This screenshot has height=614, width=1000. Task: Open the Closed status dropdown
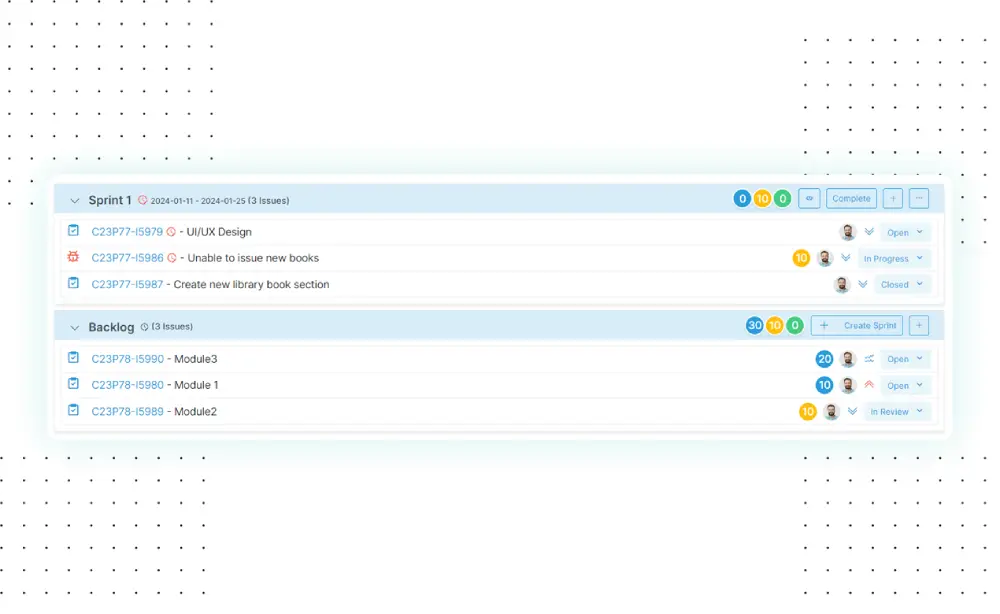coord(902,285)
